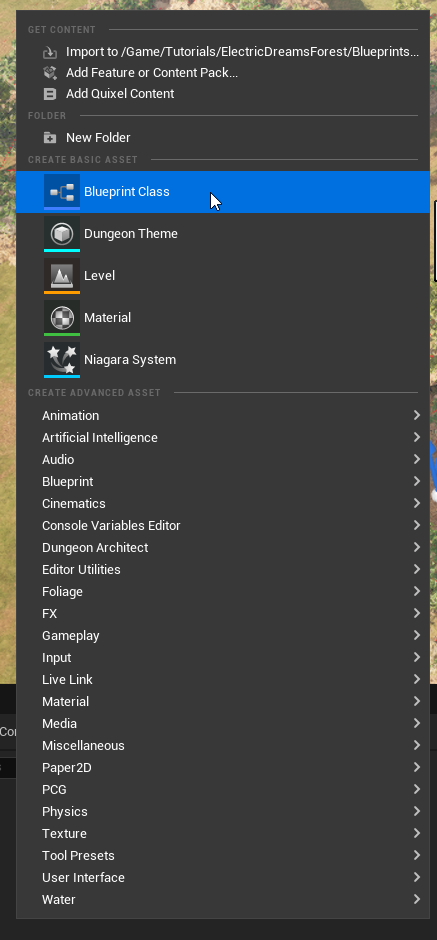Image resolution: width=437 pixels, height=940 pixels.
Task: Select the Paper2D category entry
Action: pyautogui.click(x=223, y=767)
